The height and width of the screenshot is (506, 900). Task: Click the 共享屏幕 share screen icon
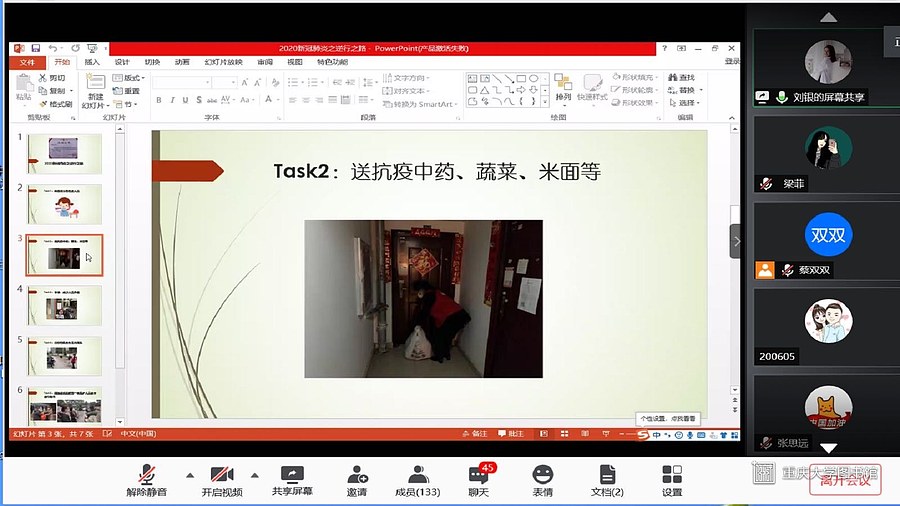pos(292,474)
